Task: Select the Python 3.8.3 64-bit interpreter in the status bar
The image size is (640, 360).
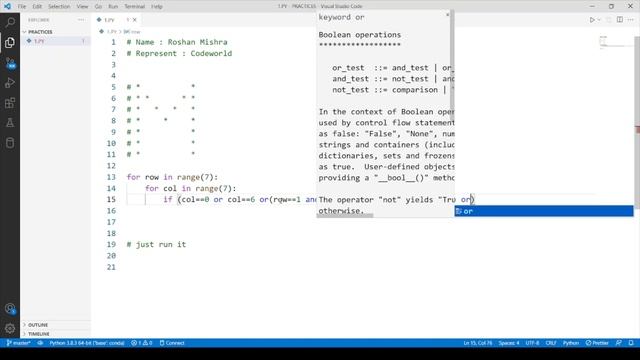Action: click(x=87, y=343)
